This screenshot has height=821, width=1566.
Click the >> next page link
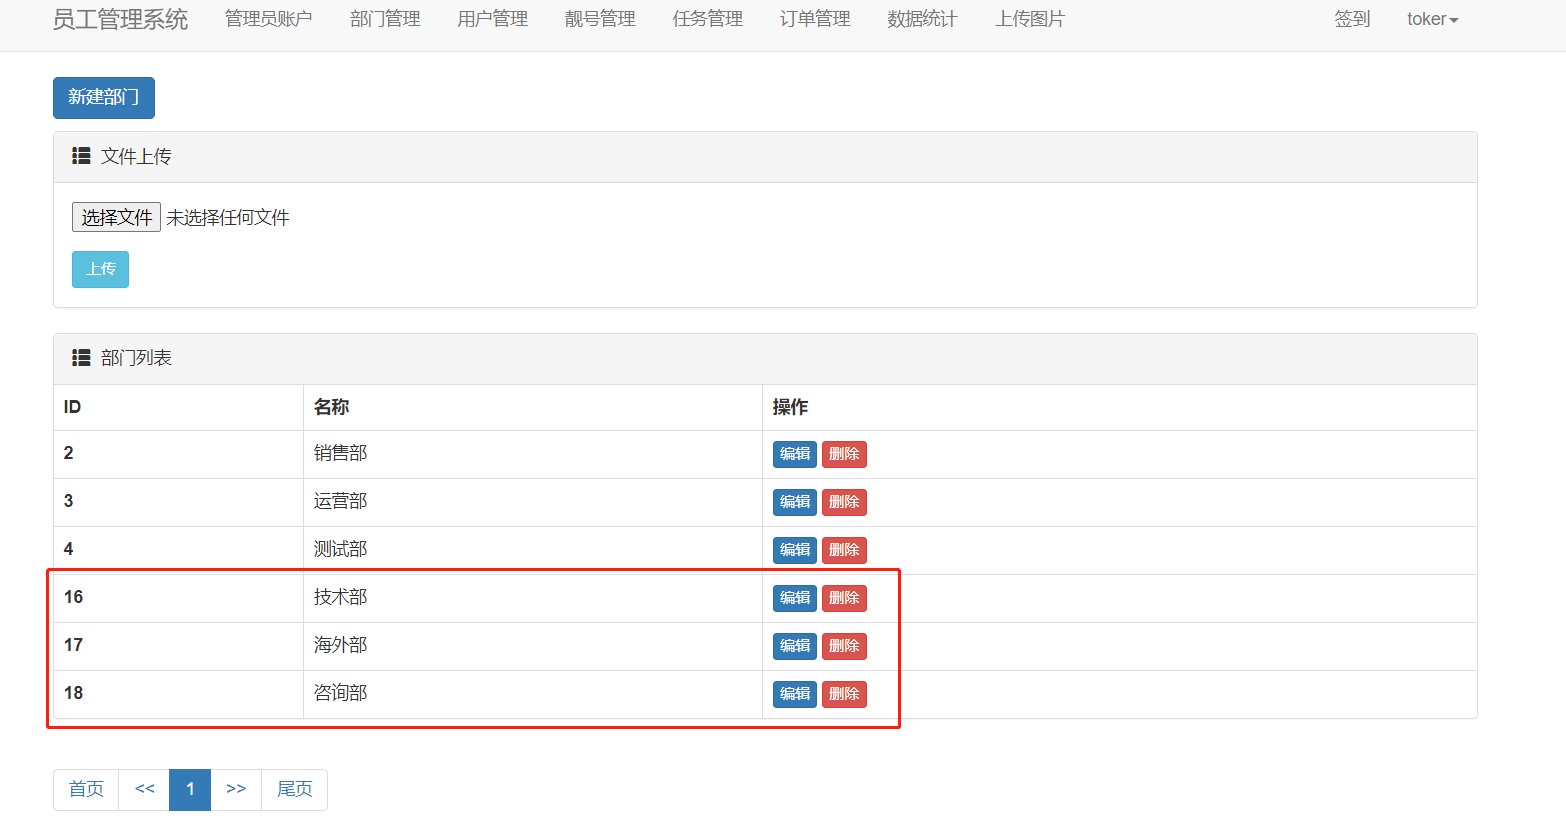point(236,789)
